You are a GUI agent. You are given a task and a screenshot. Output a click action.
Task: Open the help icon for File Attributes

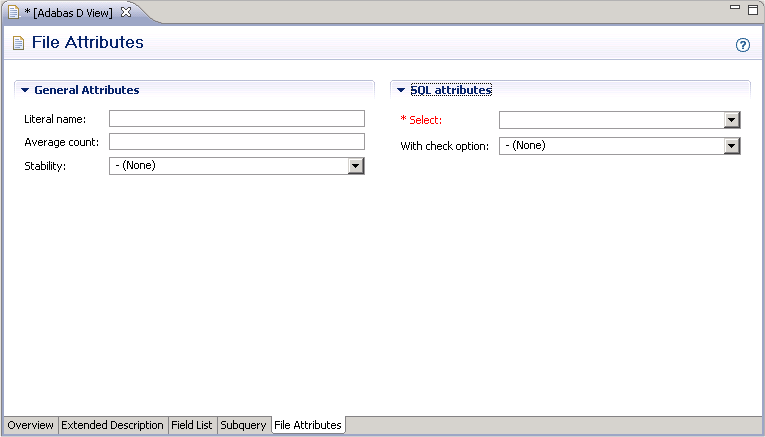click(x=743, y=45)
